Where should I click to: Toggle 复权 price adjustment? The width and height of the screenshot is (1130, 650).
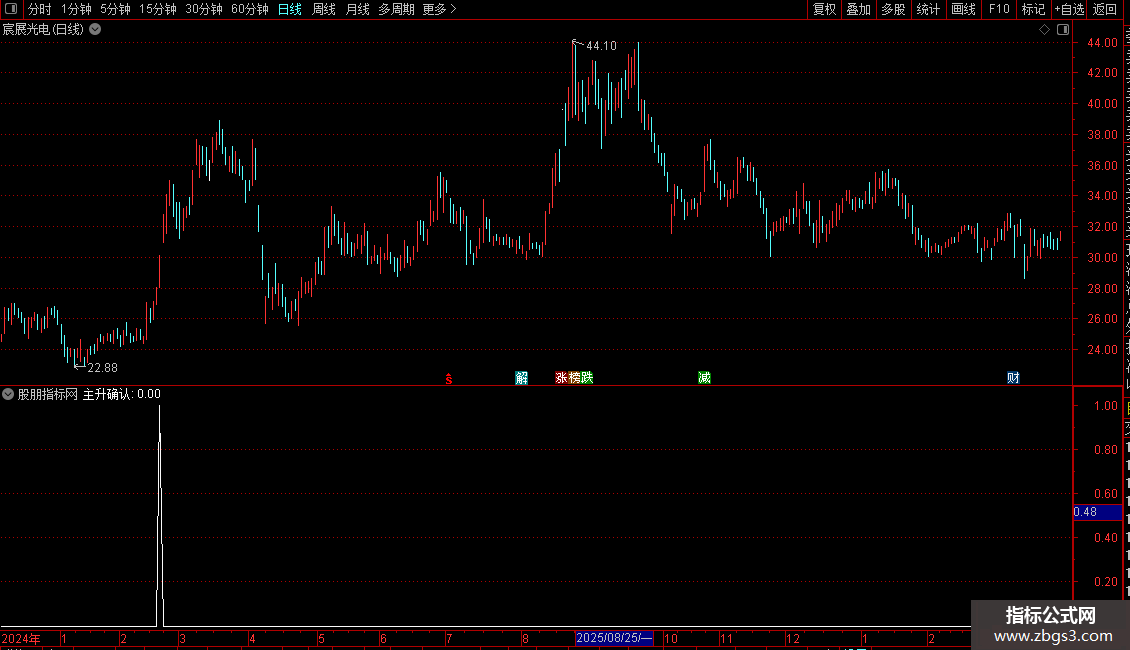click(x=824, y=9)
